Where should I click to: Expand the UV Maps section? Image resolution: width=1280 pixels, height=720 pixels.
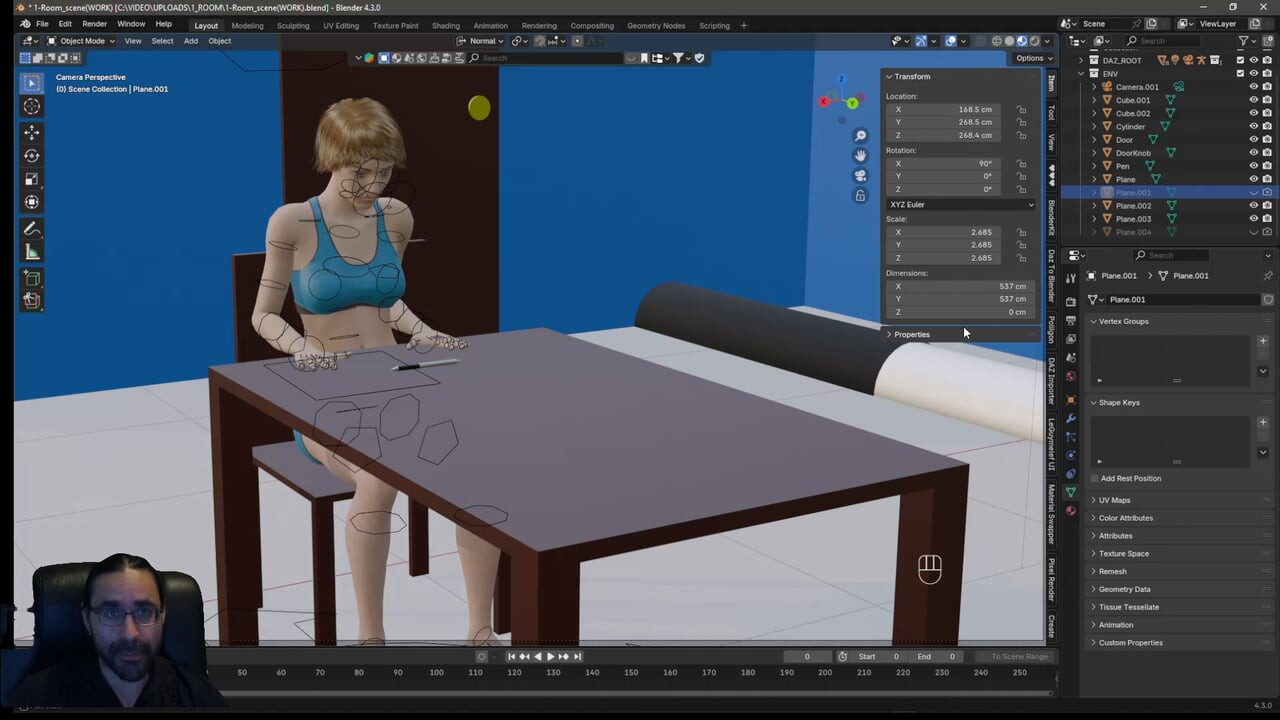tap(1114, 500)
